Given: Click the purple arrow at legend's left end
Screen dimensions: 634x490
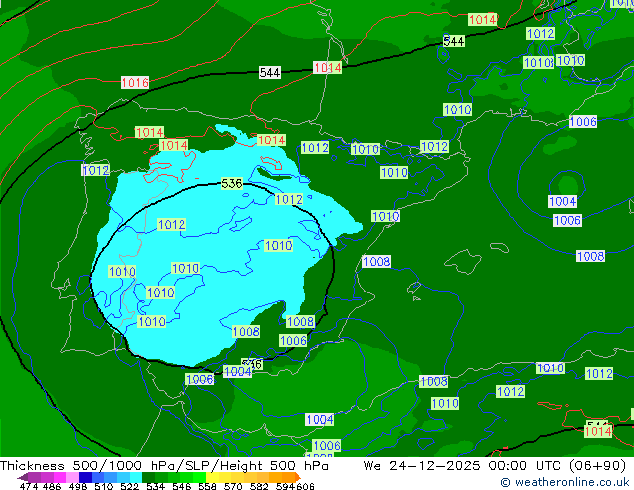Looking at the screenshot, I should pos(22,478).
